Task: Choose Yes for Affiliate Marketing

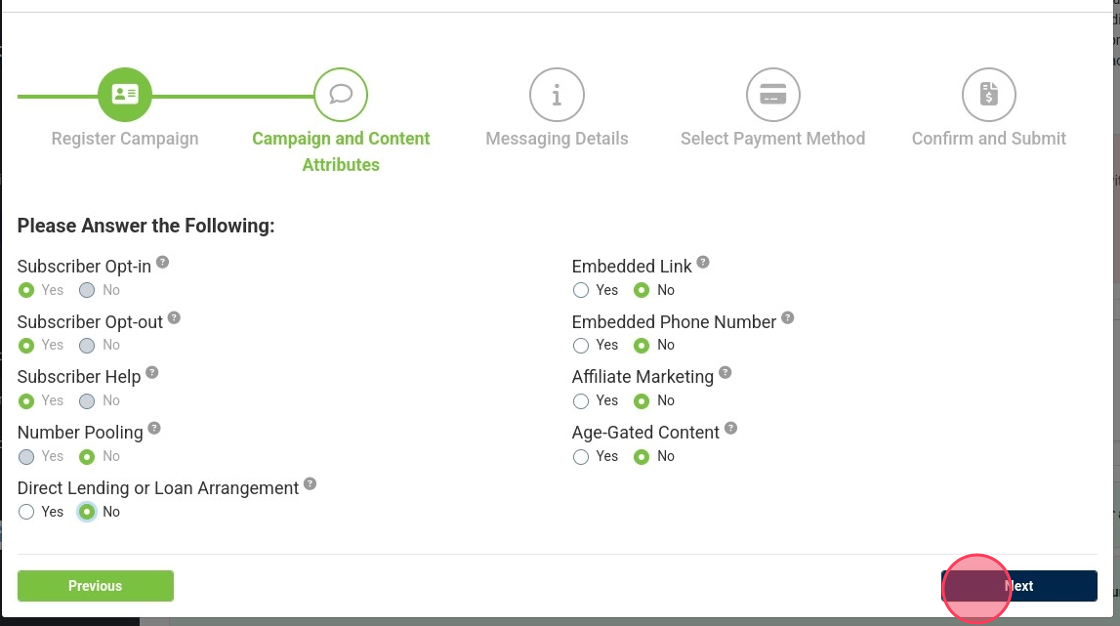Action: [581, 401]
